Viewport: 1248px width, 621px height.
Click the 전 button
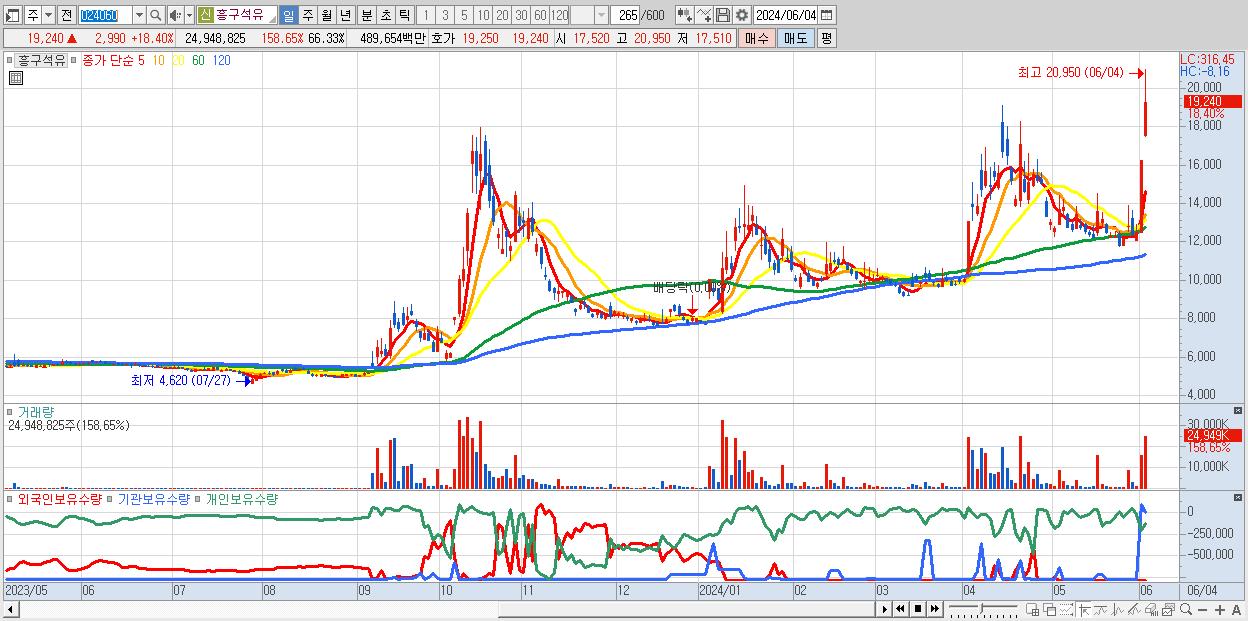[x=66, y=15]
